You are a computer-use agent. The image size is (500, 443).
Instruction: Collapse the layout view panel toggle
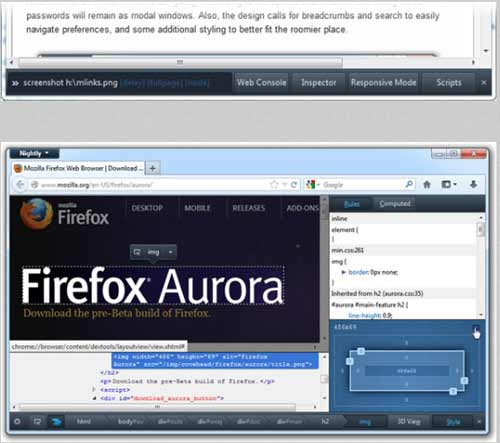coord(476,329)
